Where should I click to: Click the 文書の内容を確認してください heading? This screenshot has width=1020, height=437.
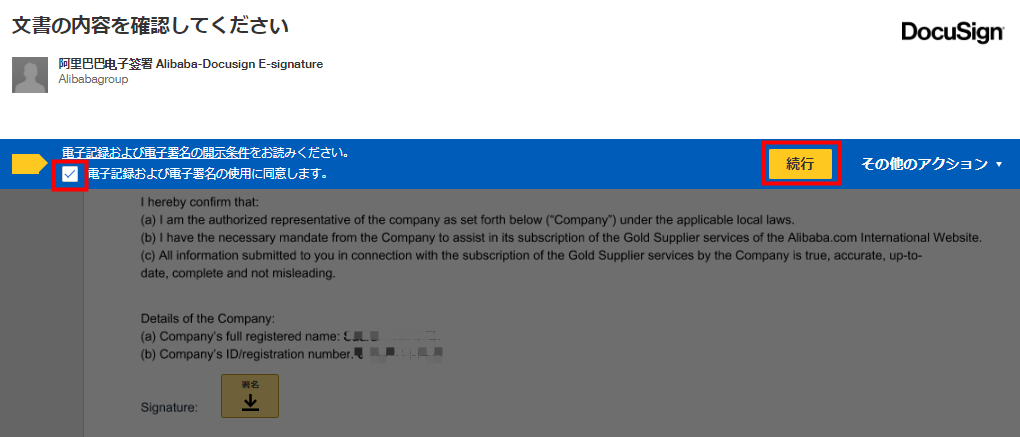pos(151,25)
